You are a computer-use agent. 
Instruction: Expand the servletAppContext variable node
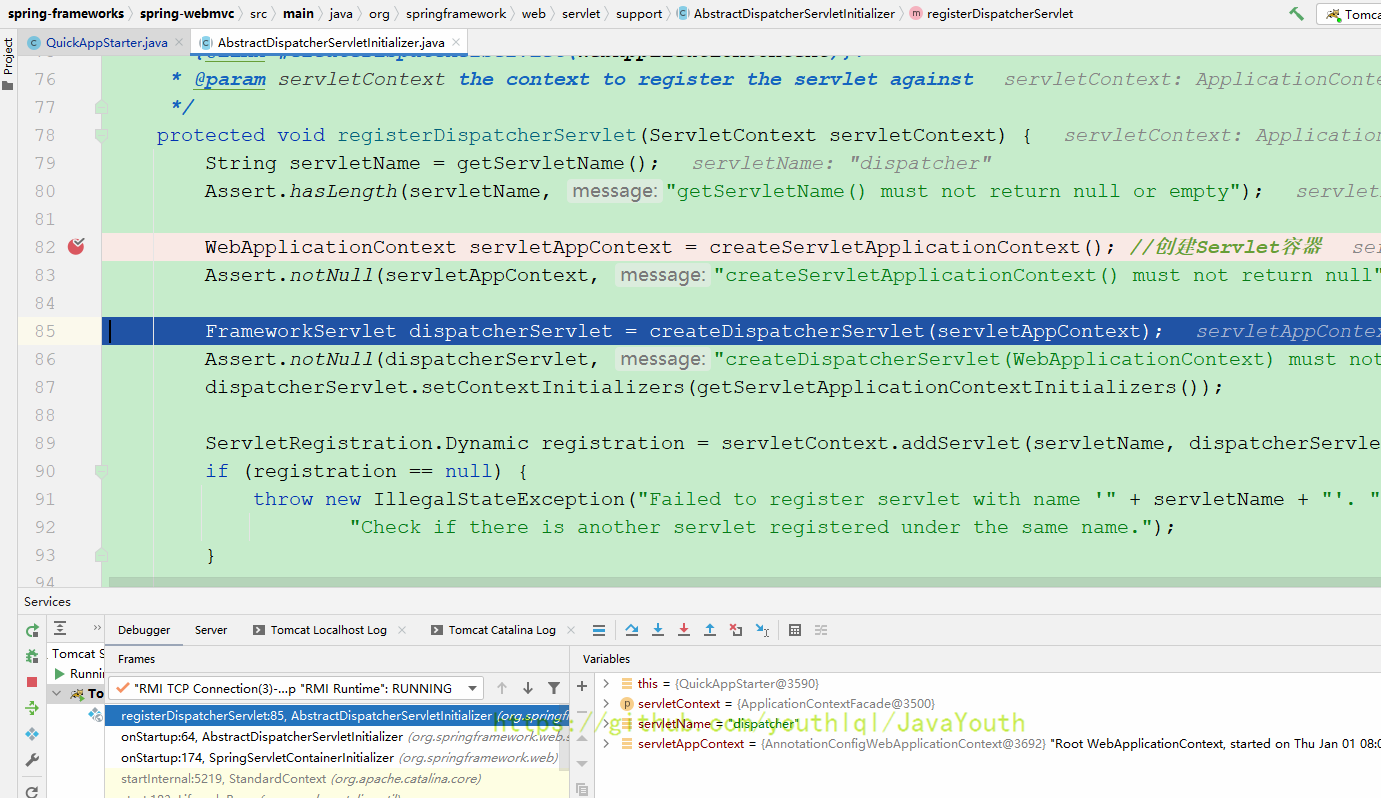(x=606, y=744)
